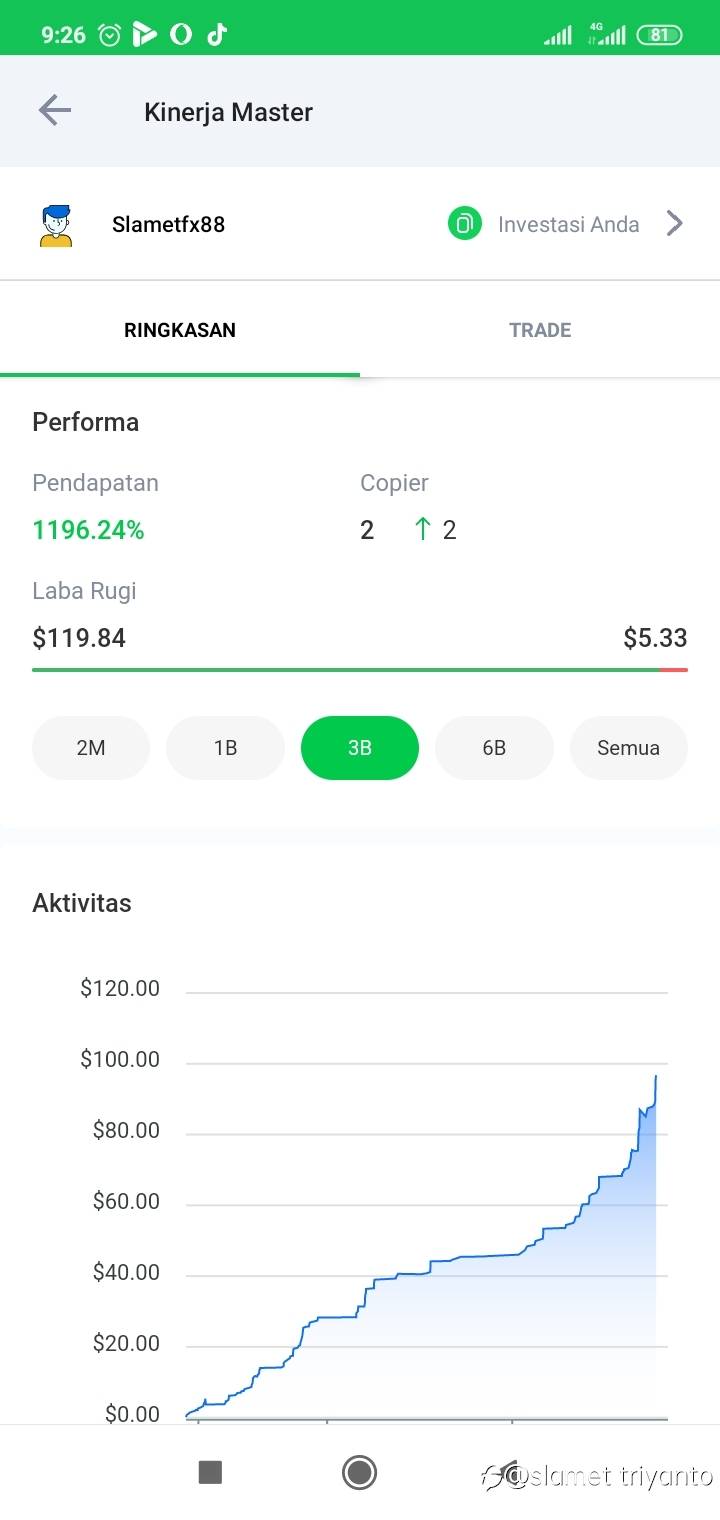Tap the Android home circle button

click(x=359, y=1472)
